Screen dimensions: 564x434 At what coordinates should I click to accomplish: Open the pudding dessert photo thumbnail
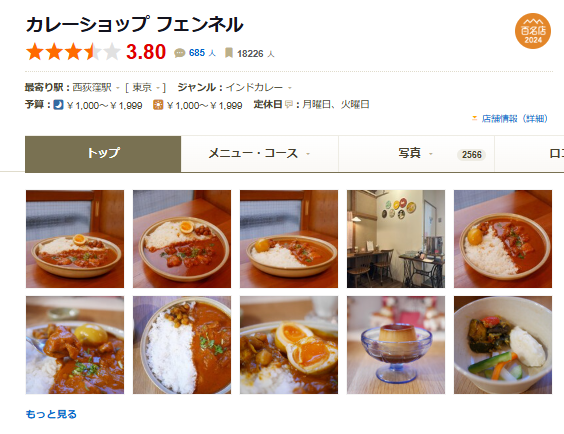click(396, 345)
